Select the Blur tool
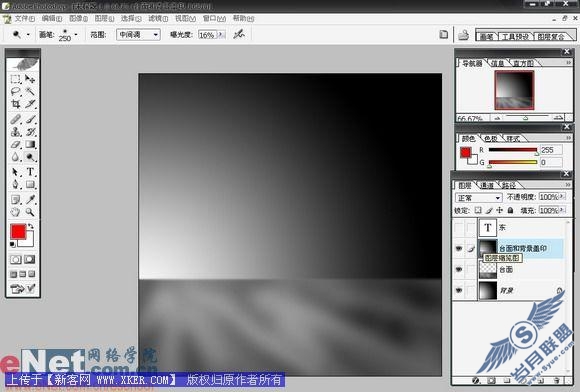 click(x=16, y=157)
